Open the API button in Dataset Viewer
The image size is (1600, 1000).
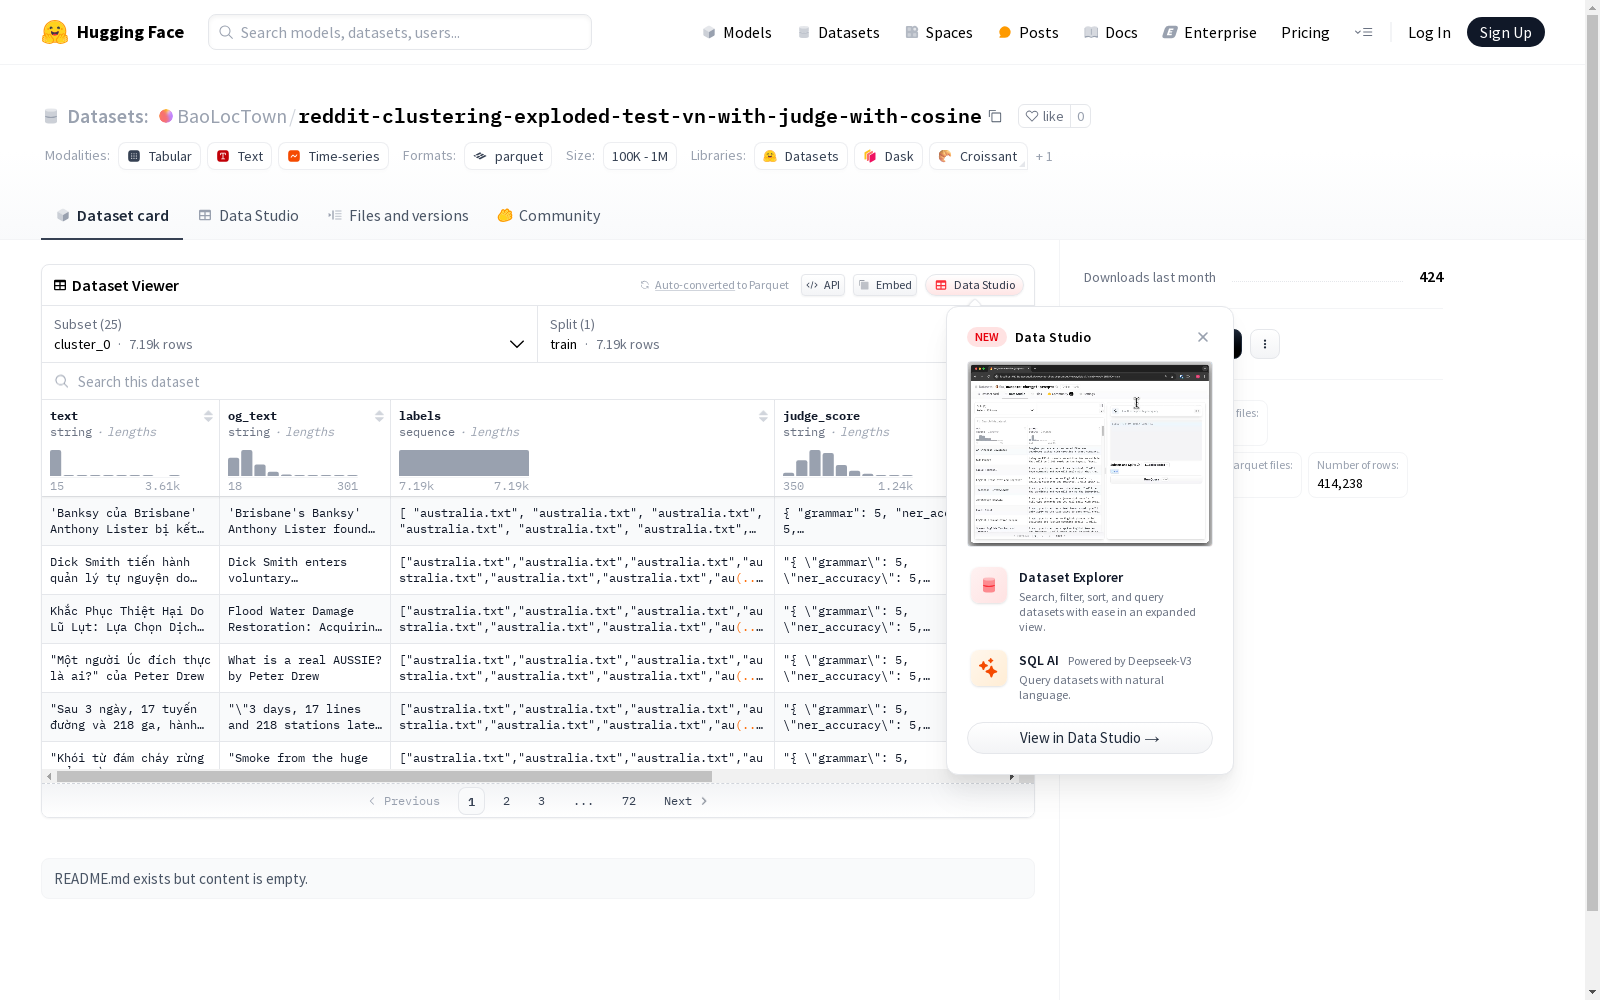tap(823, 285)
